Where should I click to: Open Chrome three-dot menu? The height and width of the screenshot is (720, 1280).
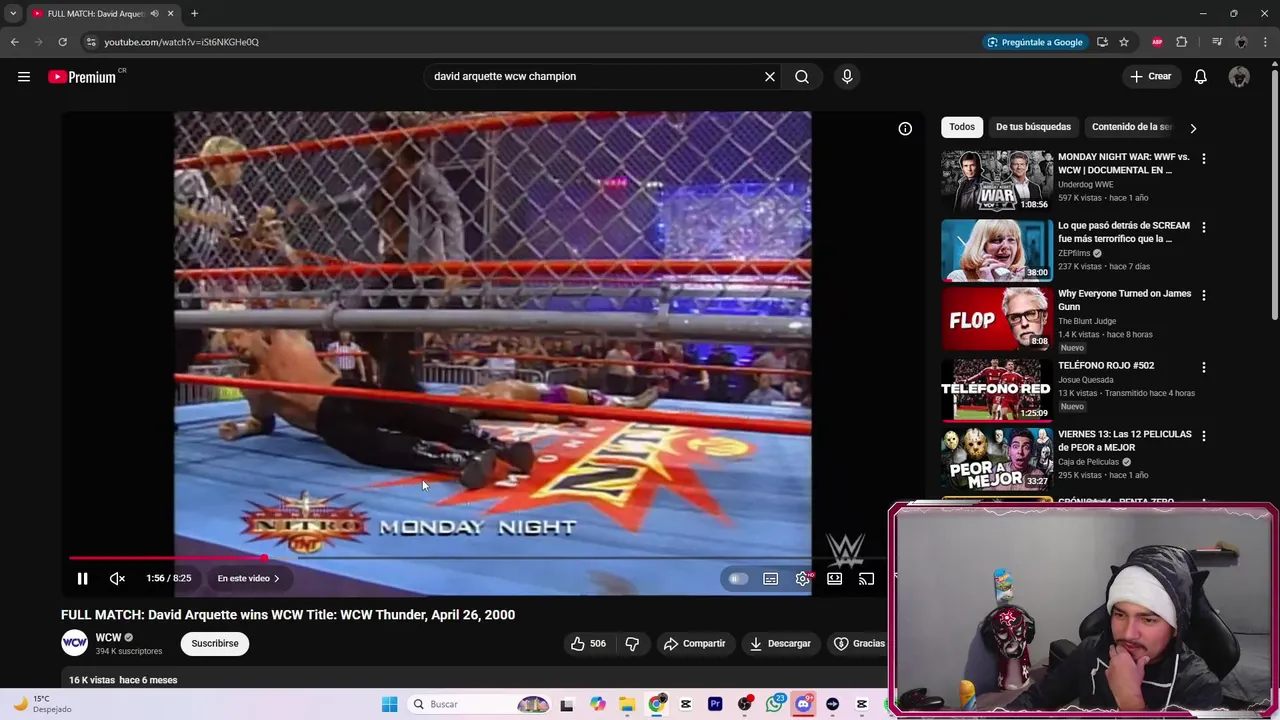tap(1266, 42)
